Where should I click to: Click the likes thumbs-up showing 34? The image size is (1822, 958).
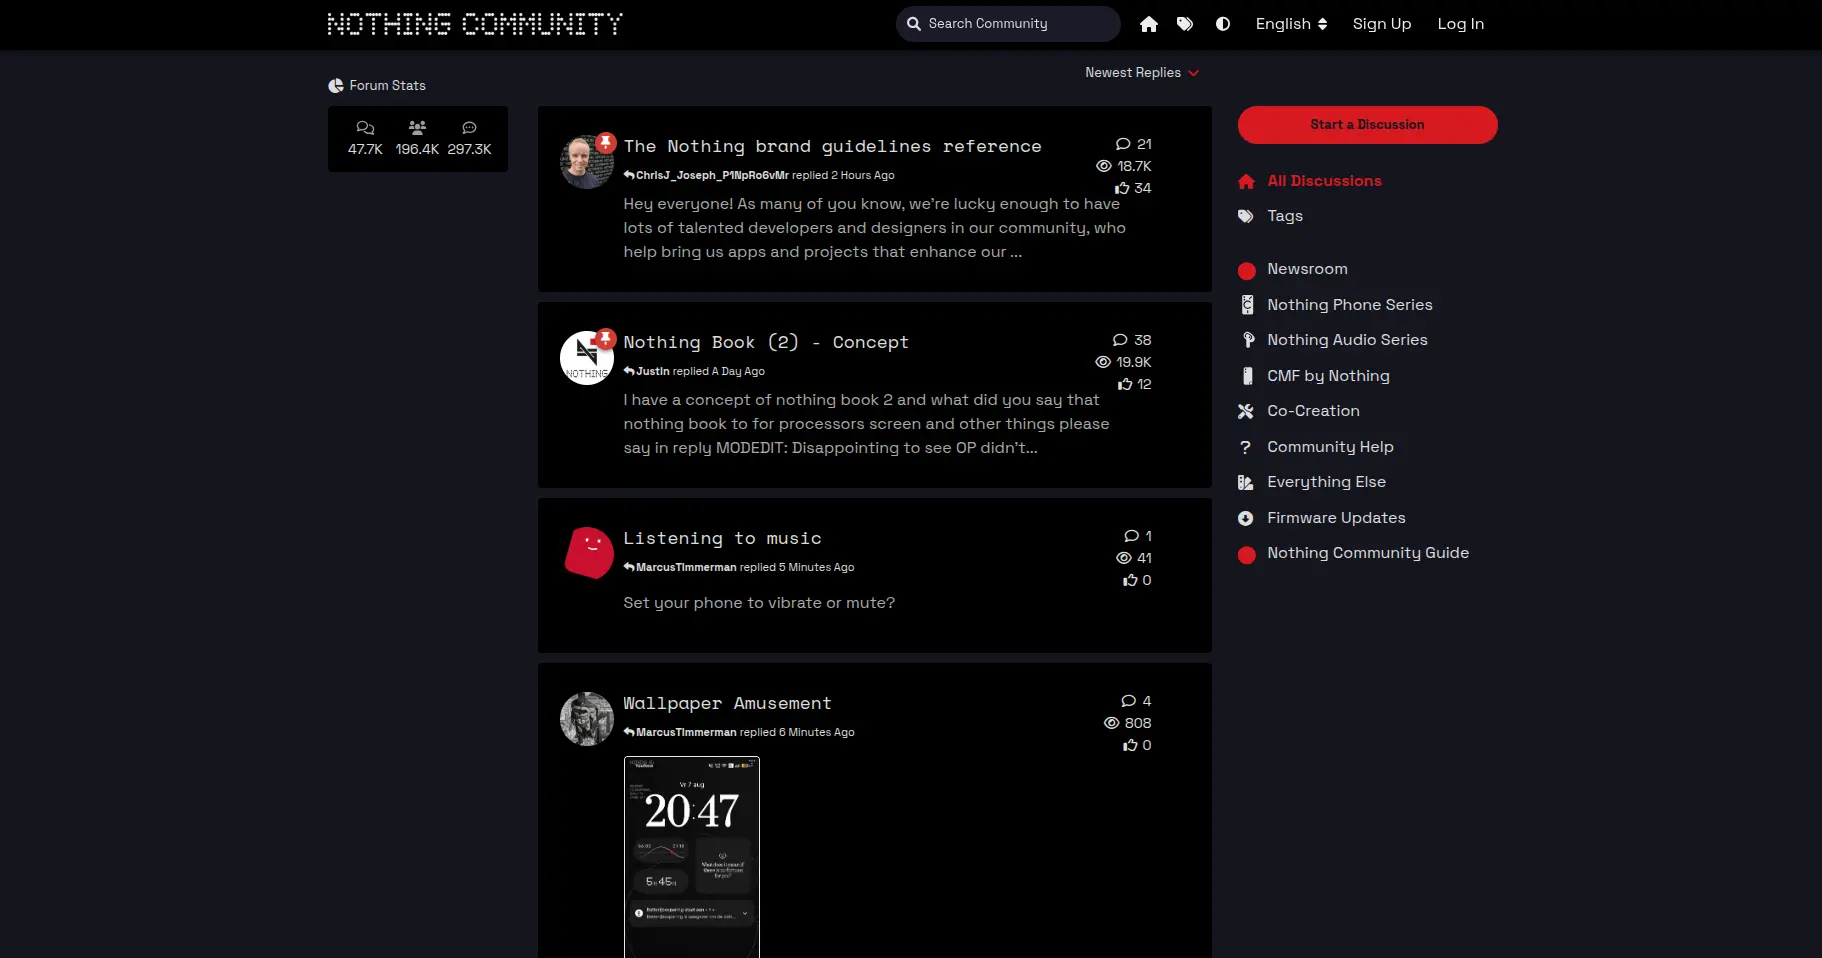[1122, 188]
